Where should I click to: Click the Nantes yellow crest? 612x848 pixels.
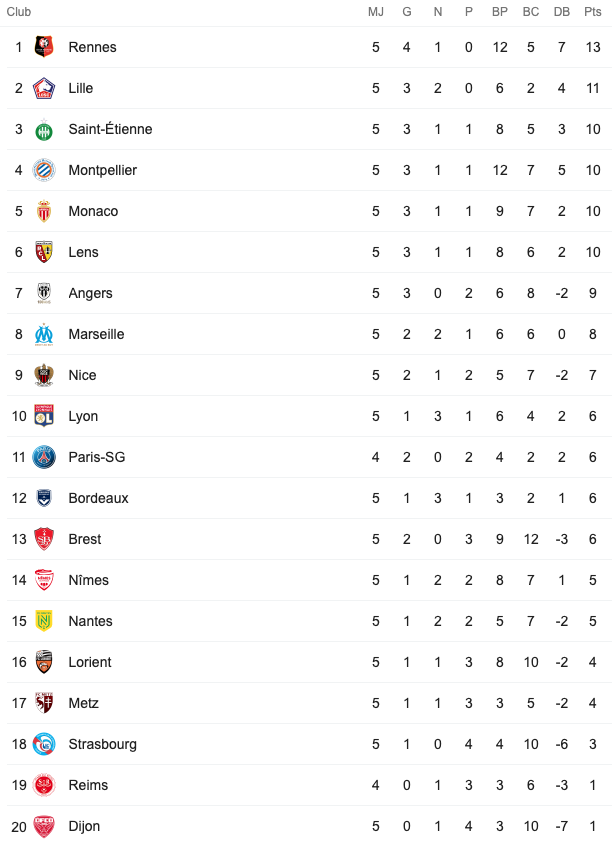coord(44,621)
